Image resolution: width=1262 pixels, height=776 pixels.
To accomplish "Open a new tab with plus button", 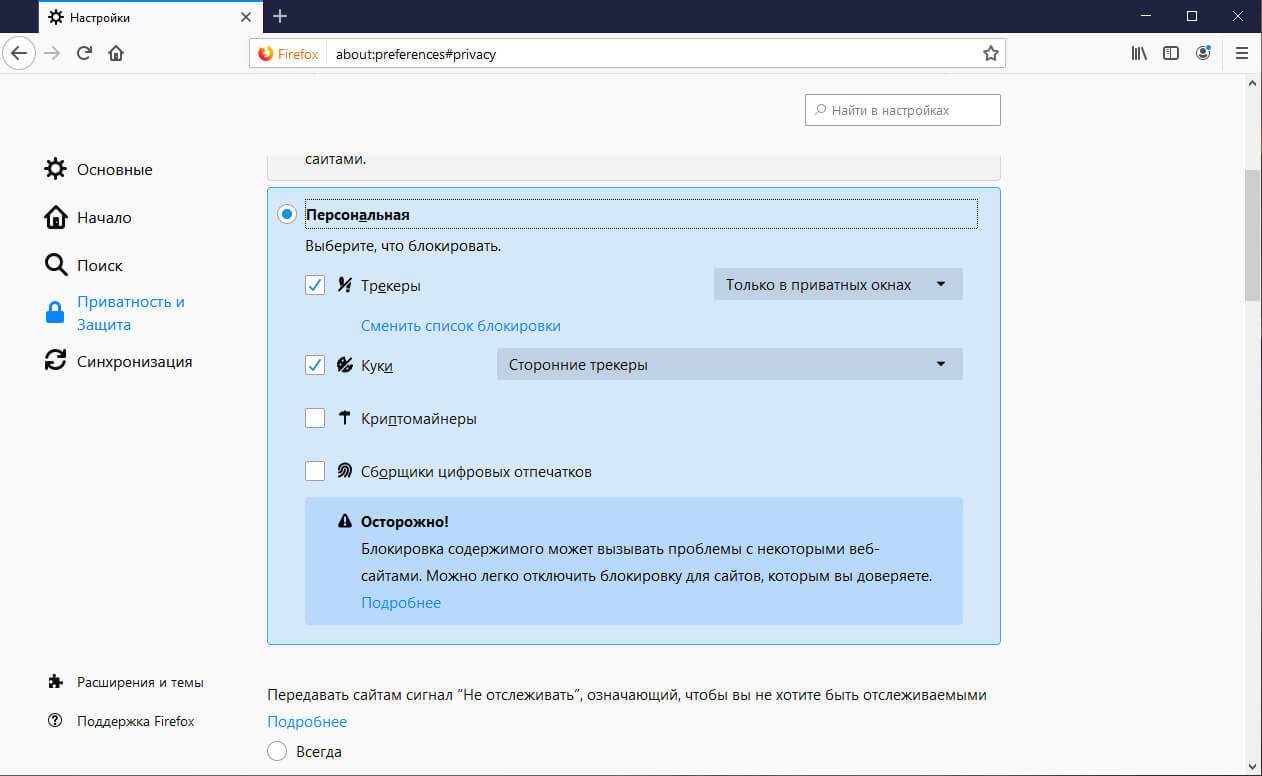I will coord(280,17).
